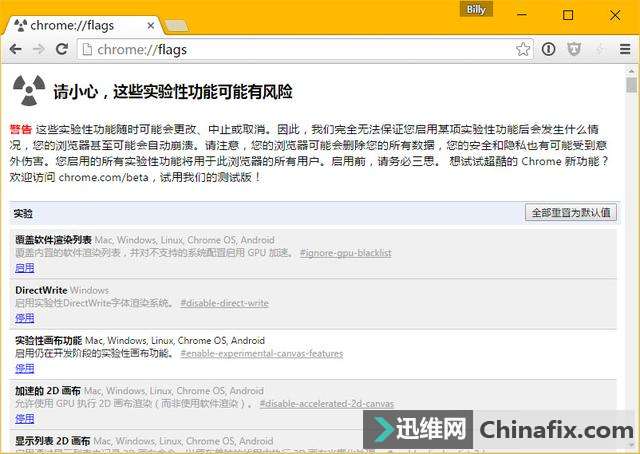Click the DirectWrite flag title
This screenshot has width=640, height=454.
(x=41, y=290)
